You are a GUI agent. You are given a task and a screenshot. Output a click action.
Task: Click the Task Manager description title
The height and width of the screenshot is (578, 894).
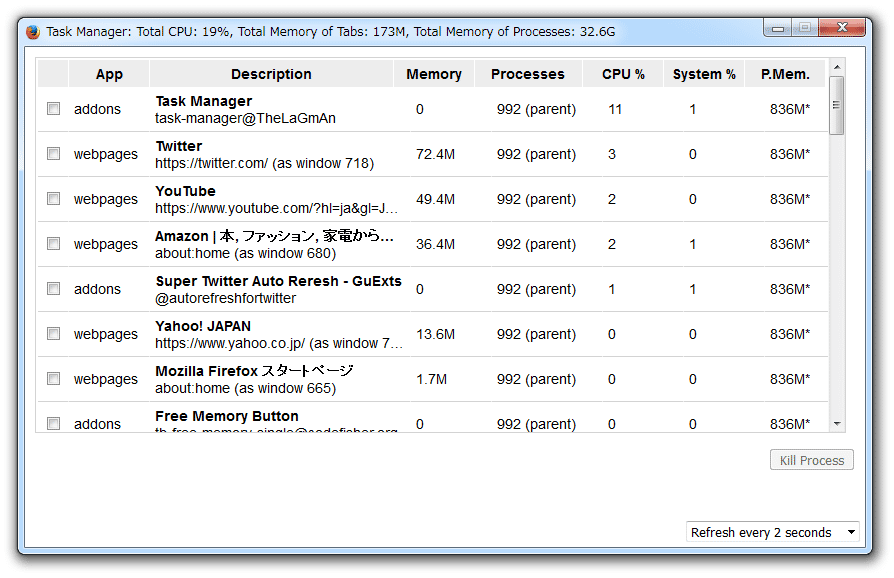click(204, 101)
